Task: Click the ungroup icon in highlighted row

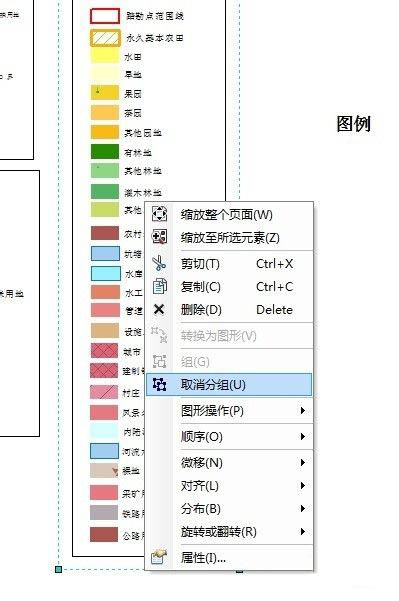Action: point(159,384)
